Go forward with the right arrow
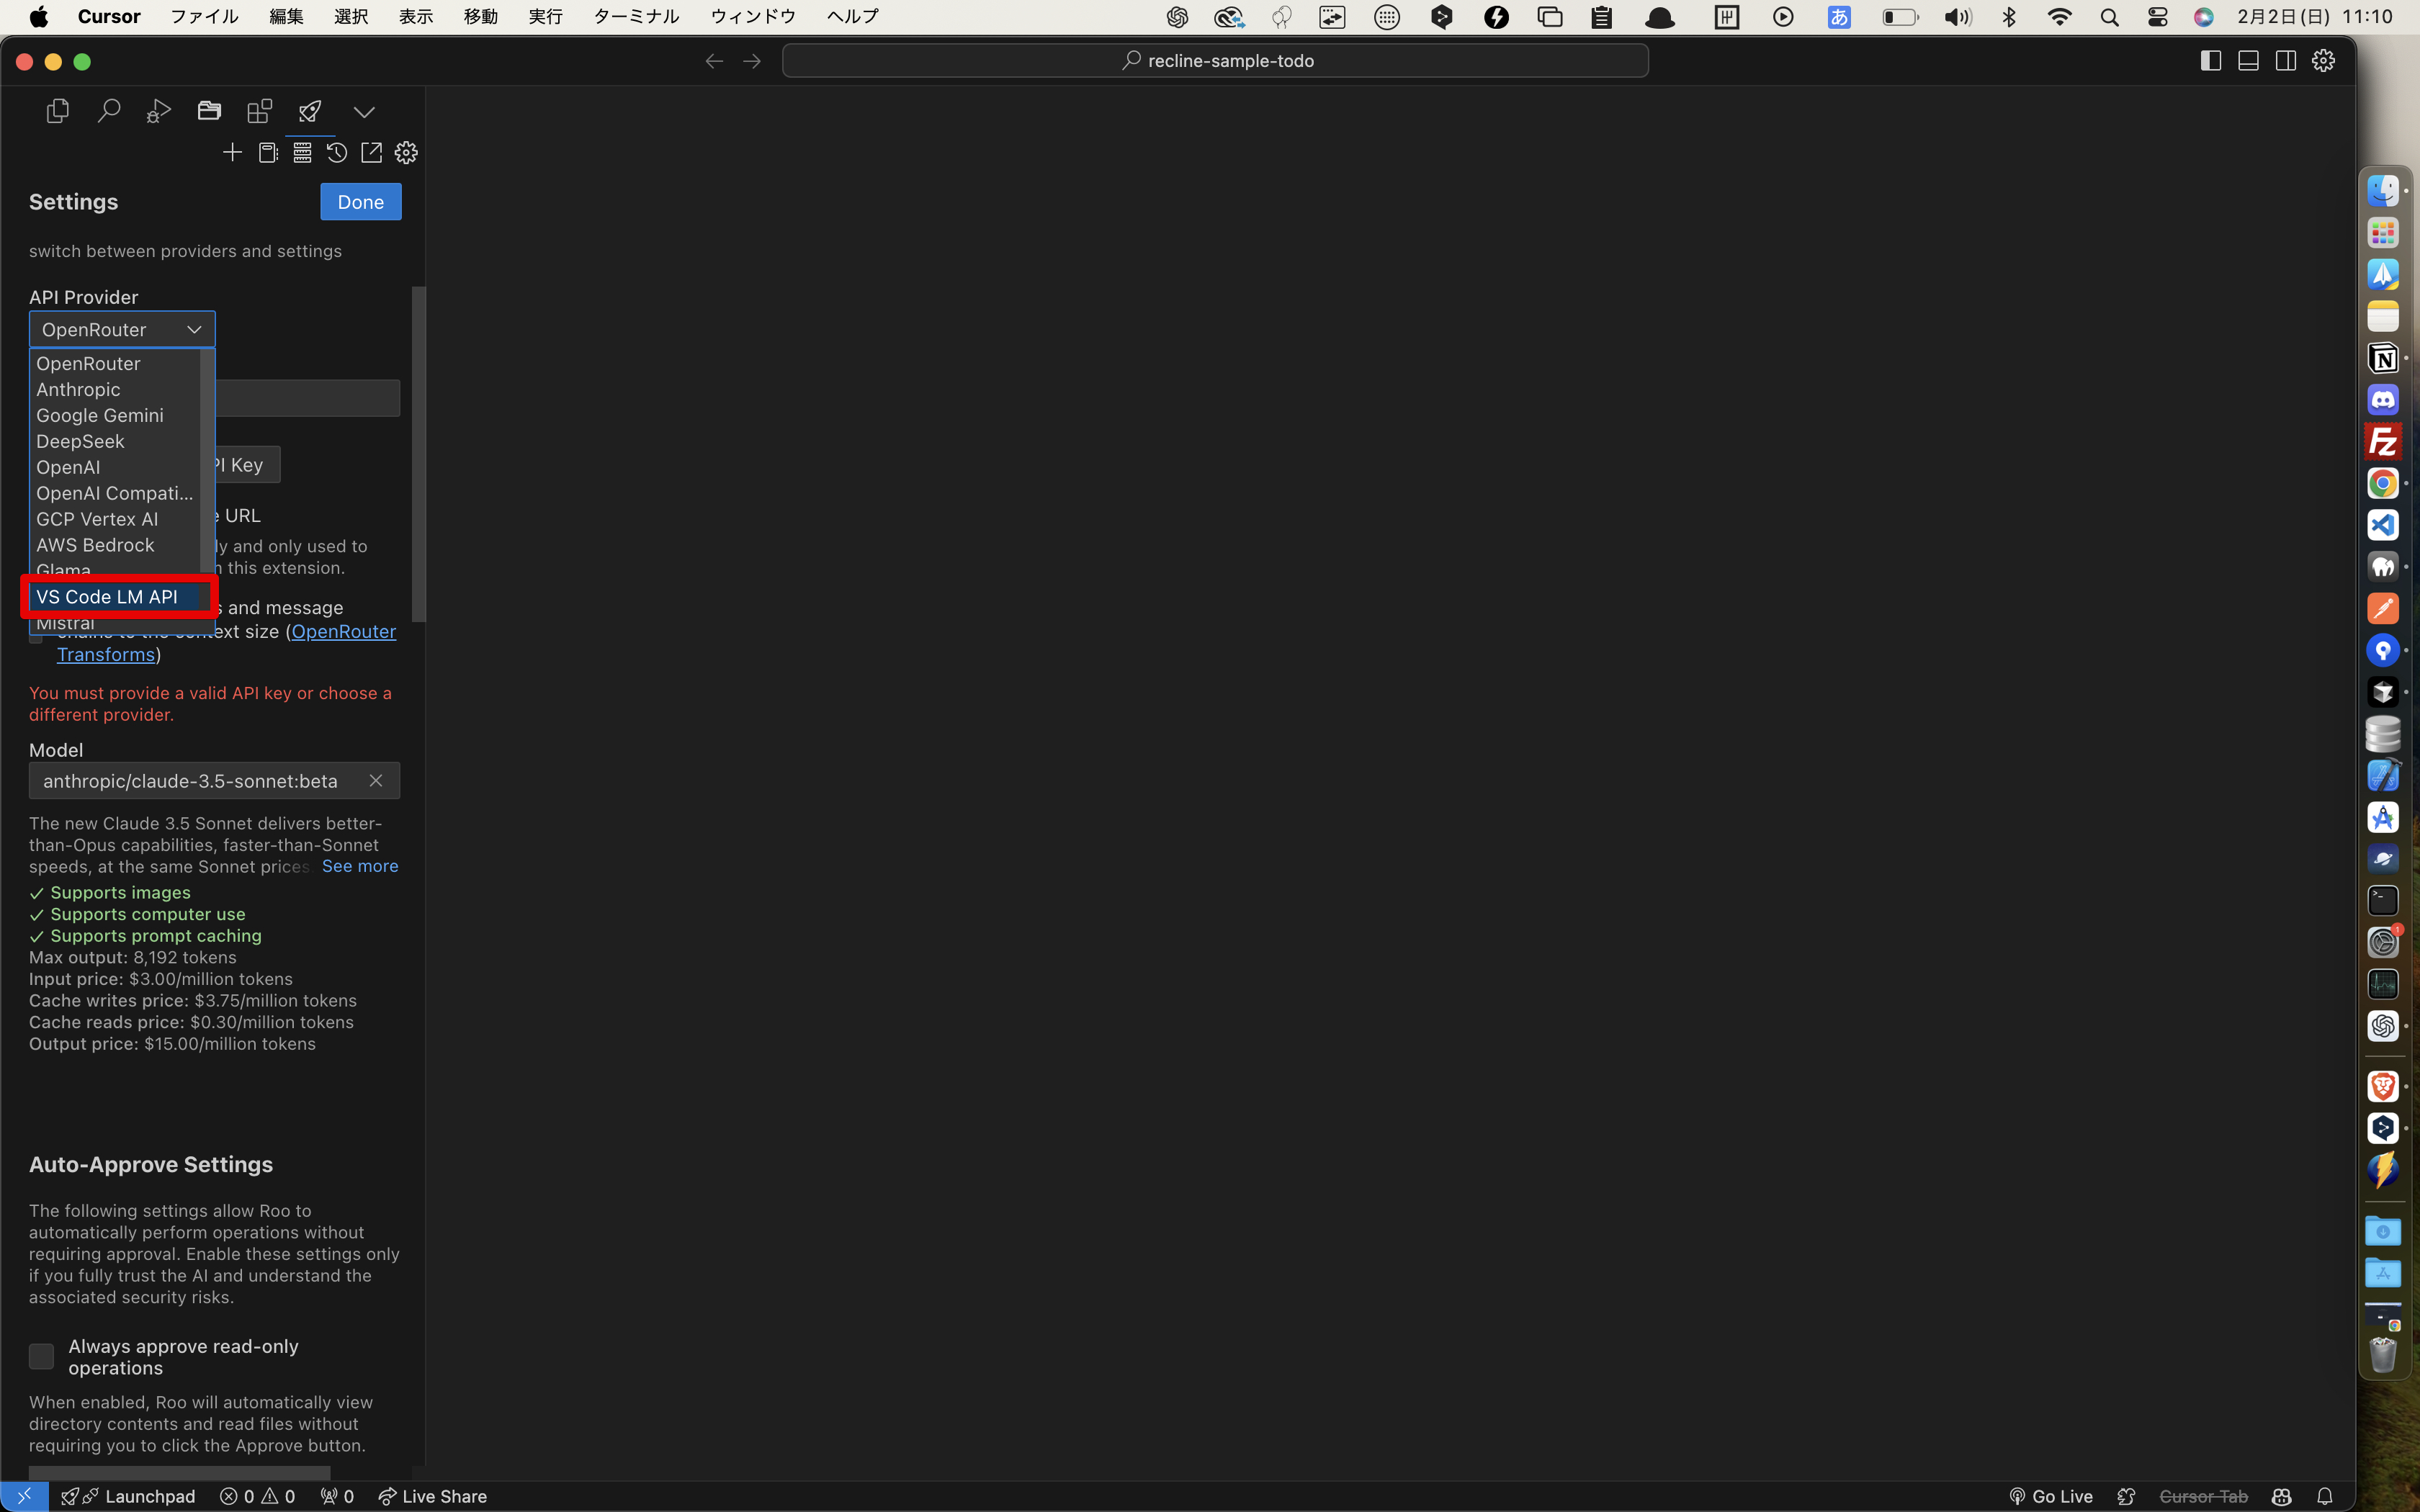The height and width of the screenshot is (1512, 2420). click(x=752, y=61)
